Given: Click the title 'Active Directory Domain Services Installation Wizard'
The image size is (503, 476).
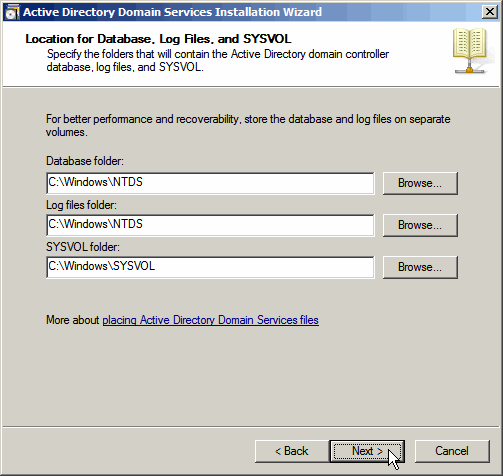Looking at the screenshot, I should click(172, 12).
